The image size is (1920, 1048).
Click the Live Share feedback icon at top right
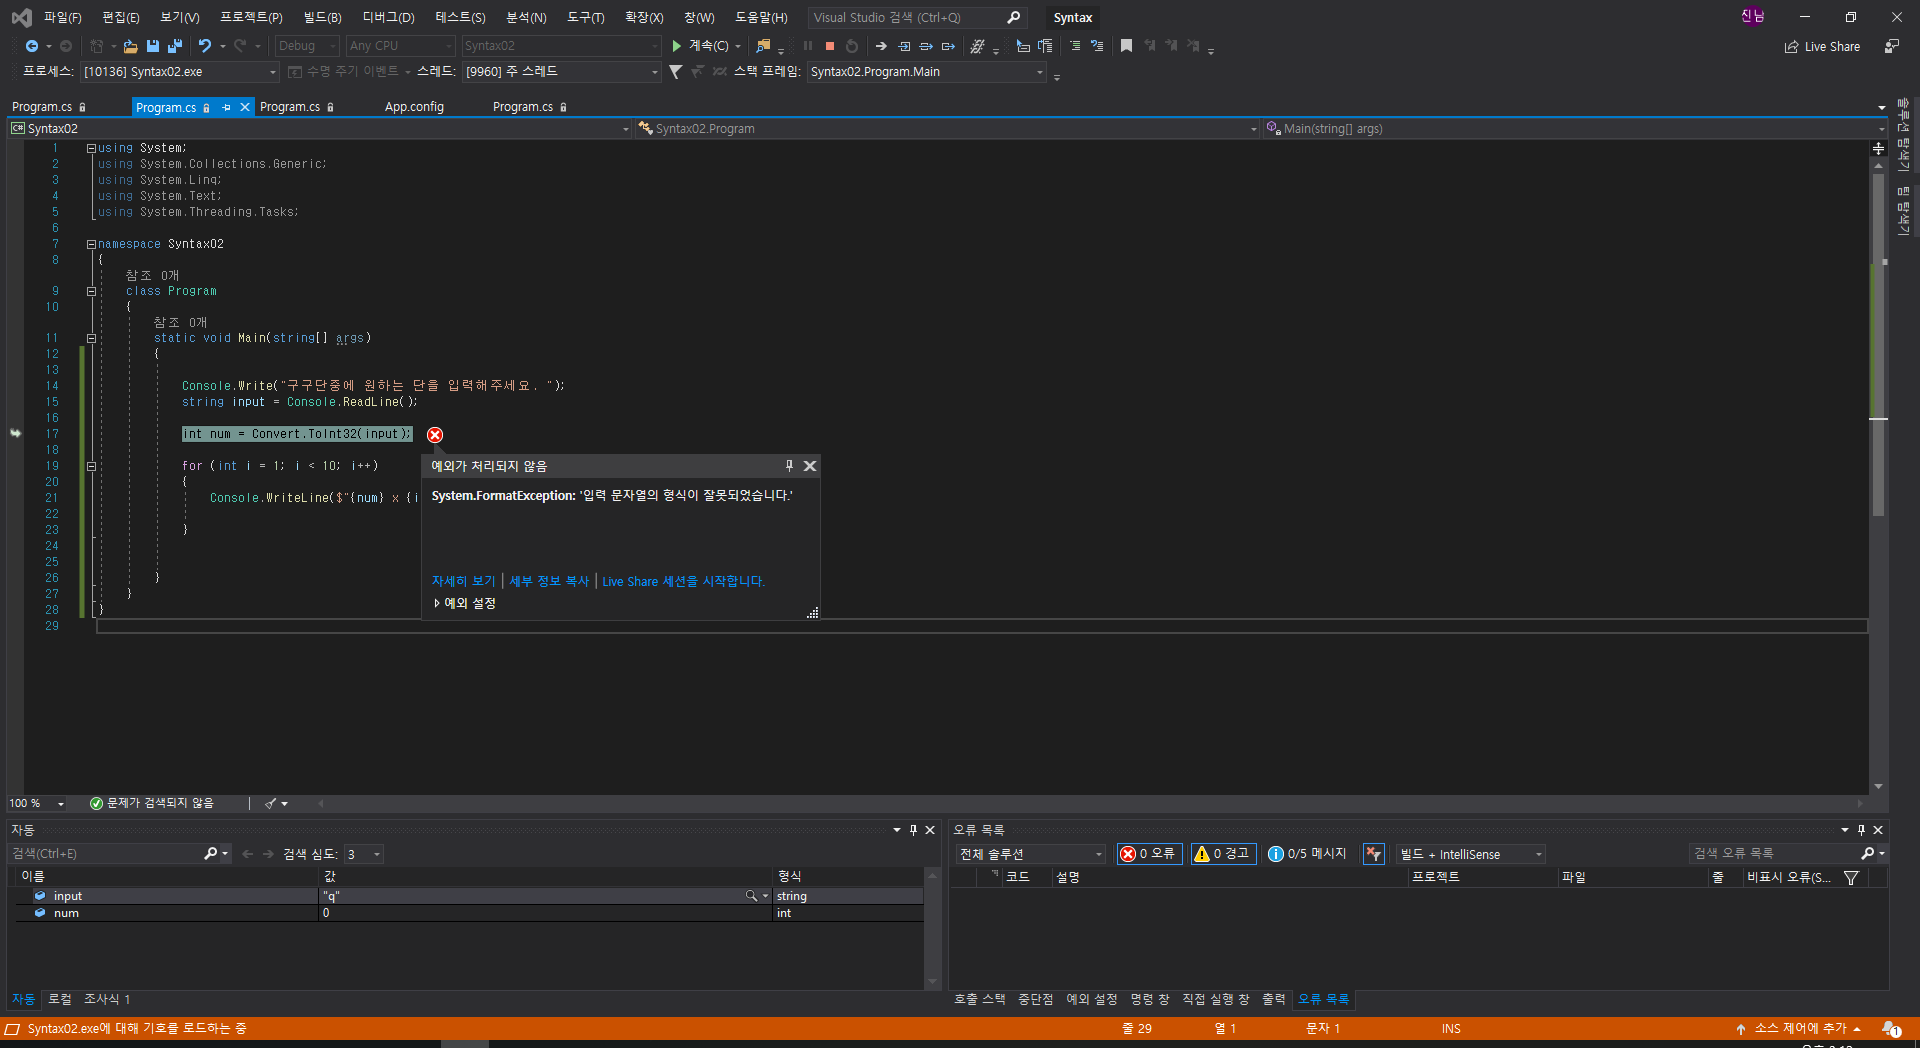(x=1892, y=46)
